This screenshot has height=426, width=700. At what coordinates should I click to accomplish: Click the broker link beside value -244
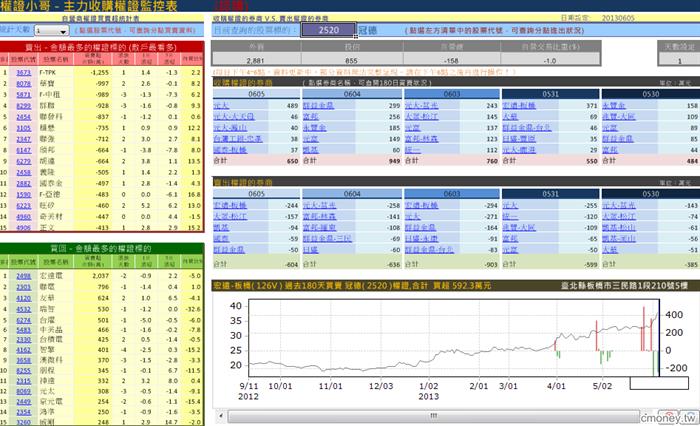click(x=230, y=205)
